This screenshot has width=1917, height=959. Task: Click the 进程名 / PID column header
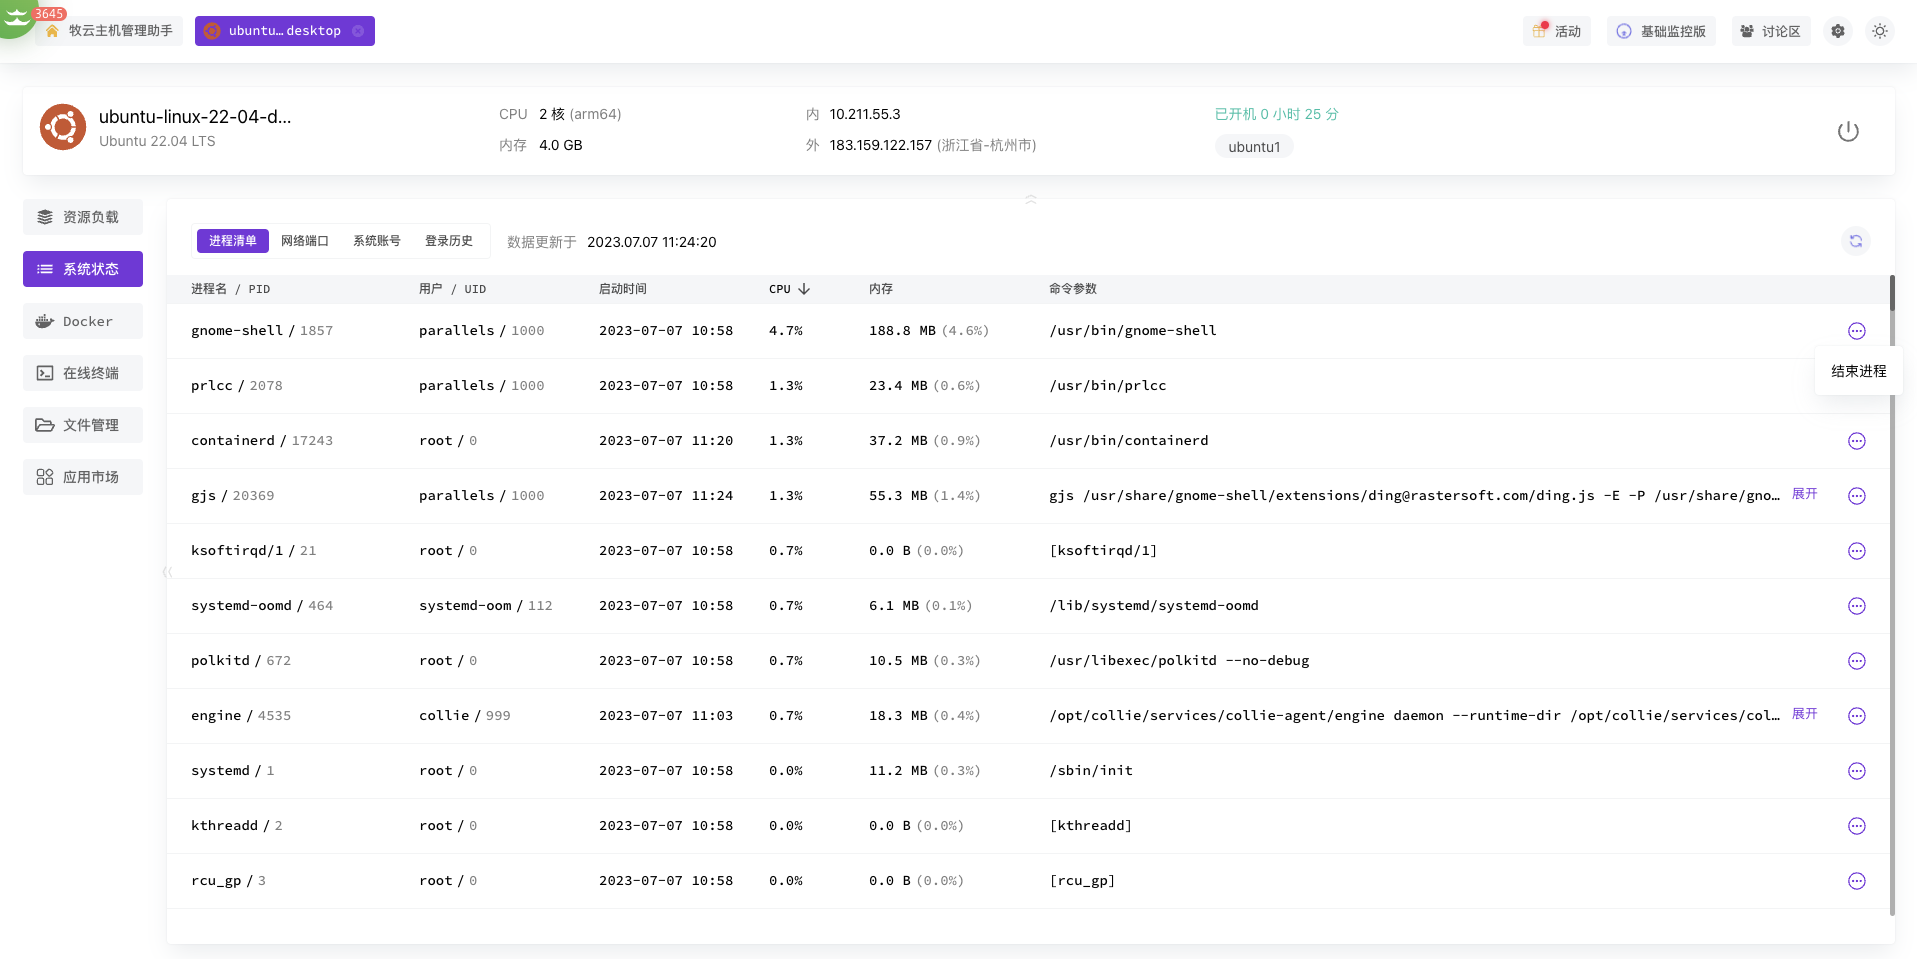click(230, 289)
